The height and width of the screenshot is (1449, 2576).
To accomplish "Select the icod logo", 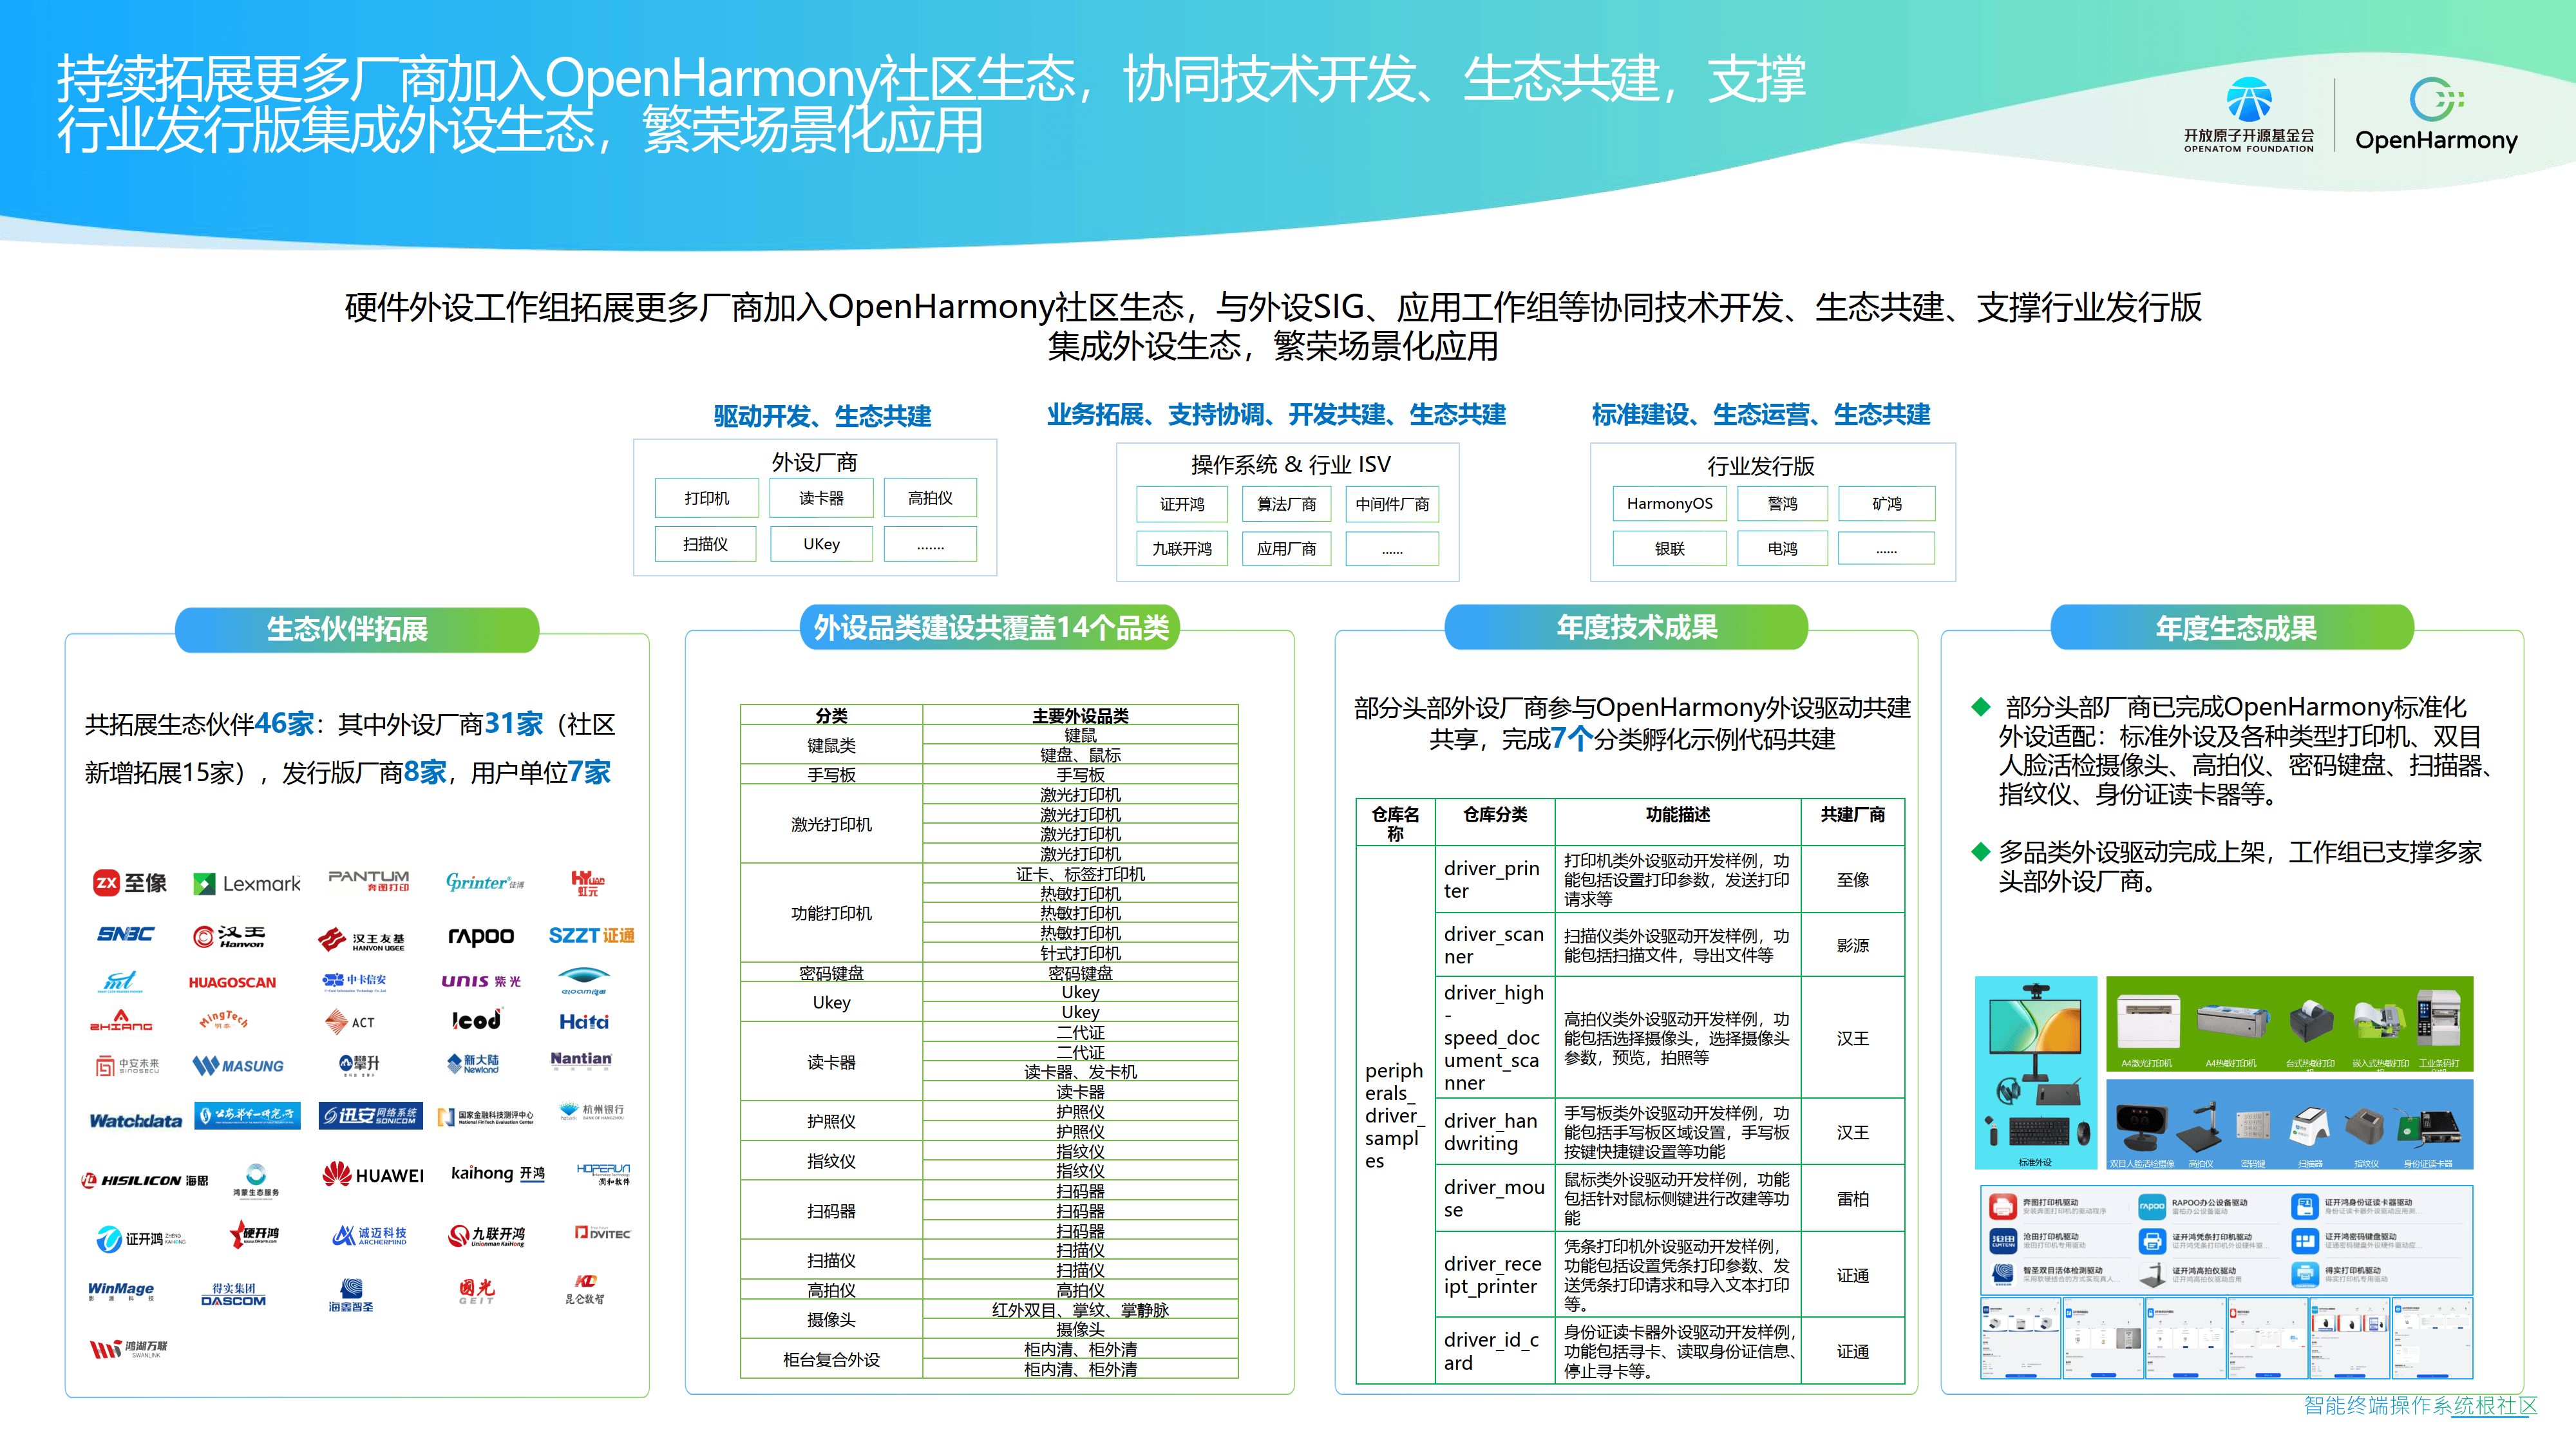I will (476, 1020).
